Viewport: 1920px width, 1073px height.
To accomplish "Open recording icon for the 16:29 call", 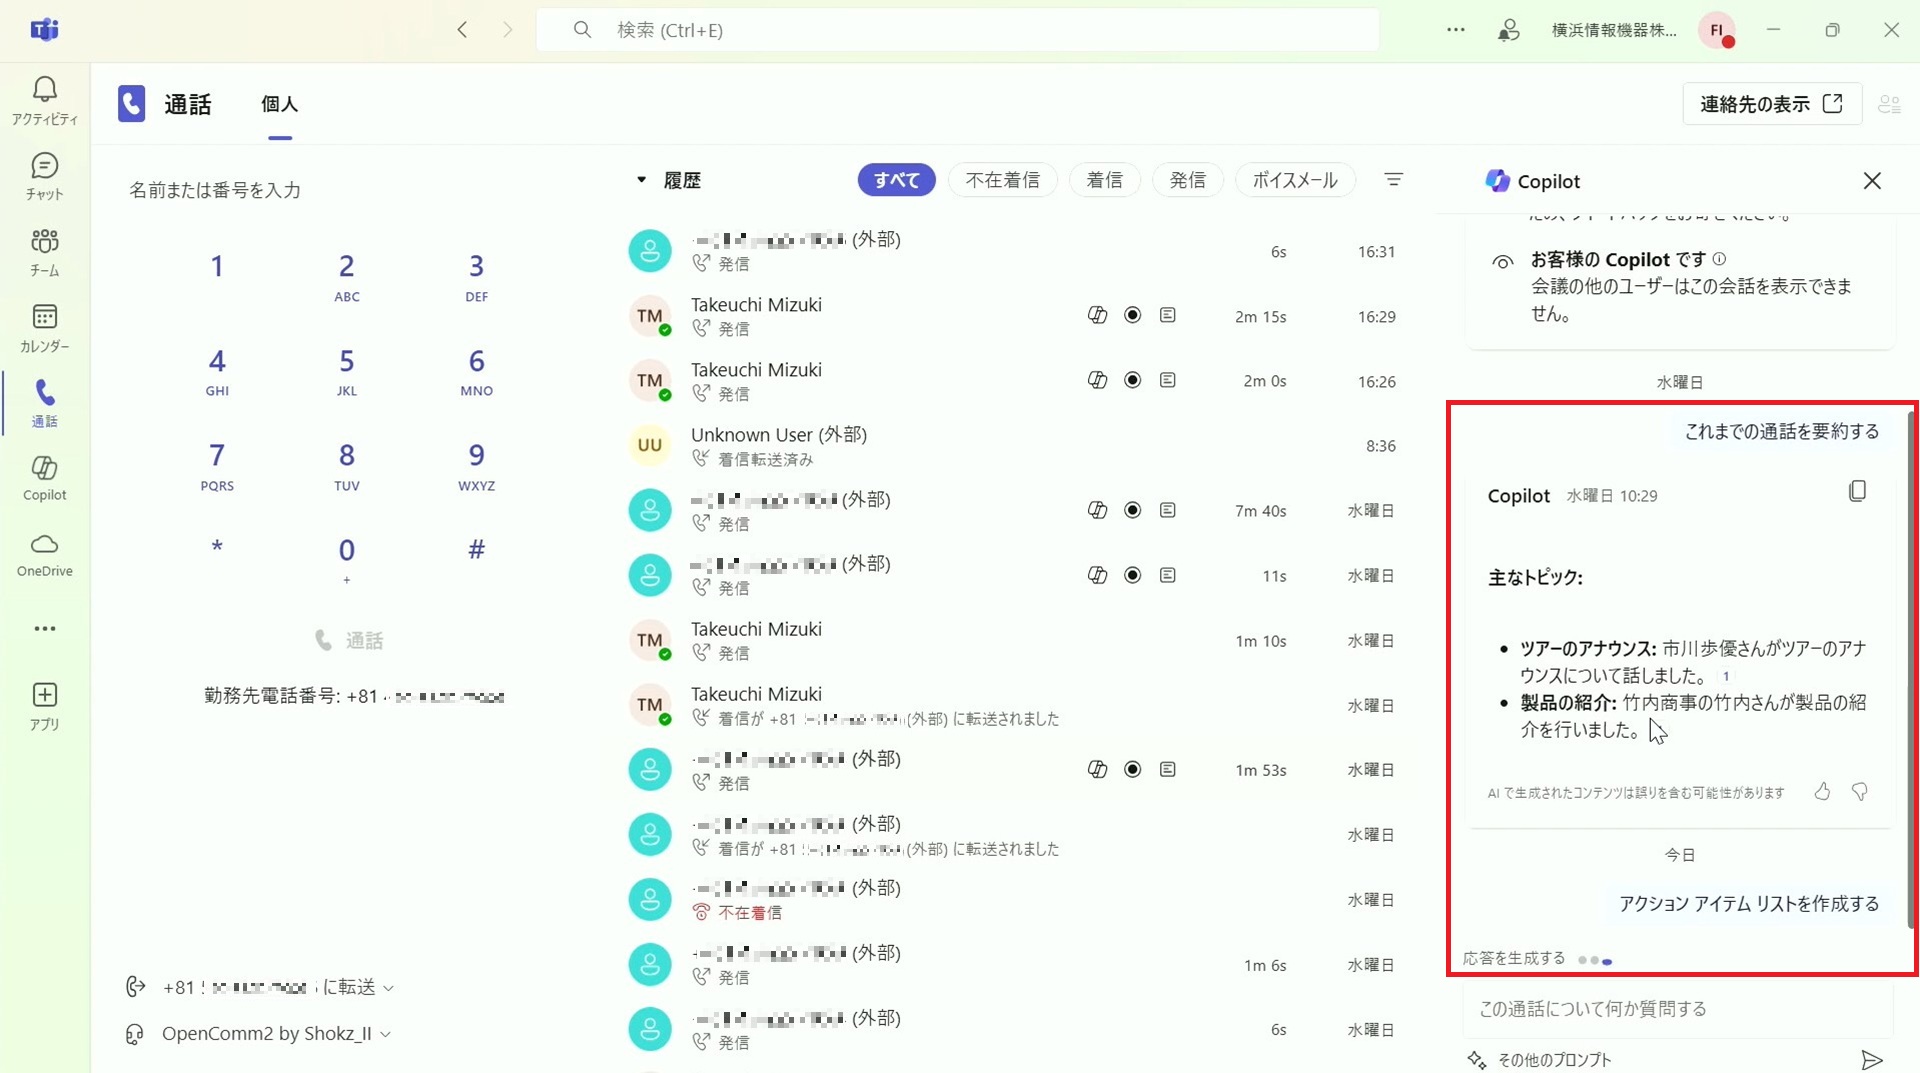I will (1132, 316).
